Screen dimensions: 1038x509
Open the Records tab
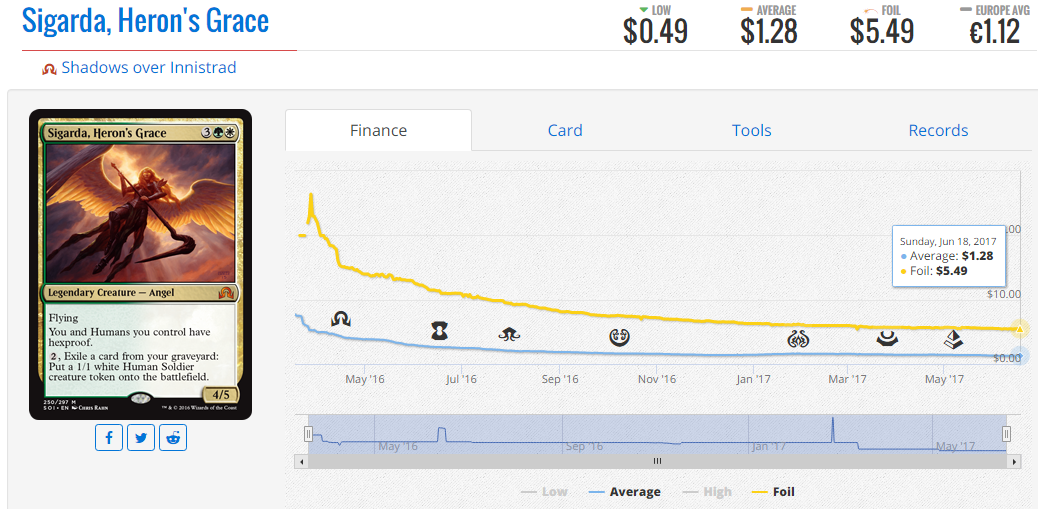pos(938,130)
